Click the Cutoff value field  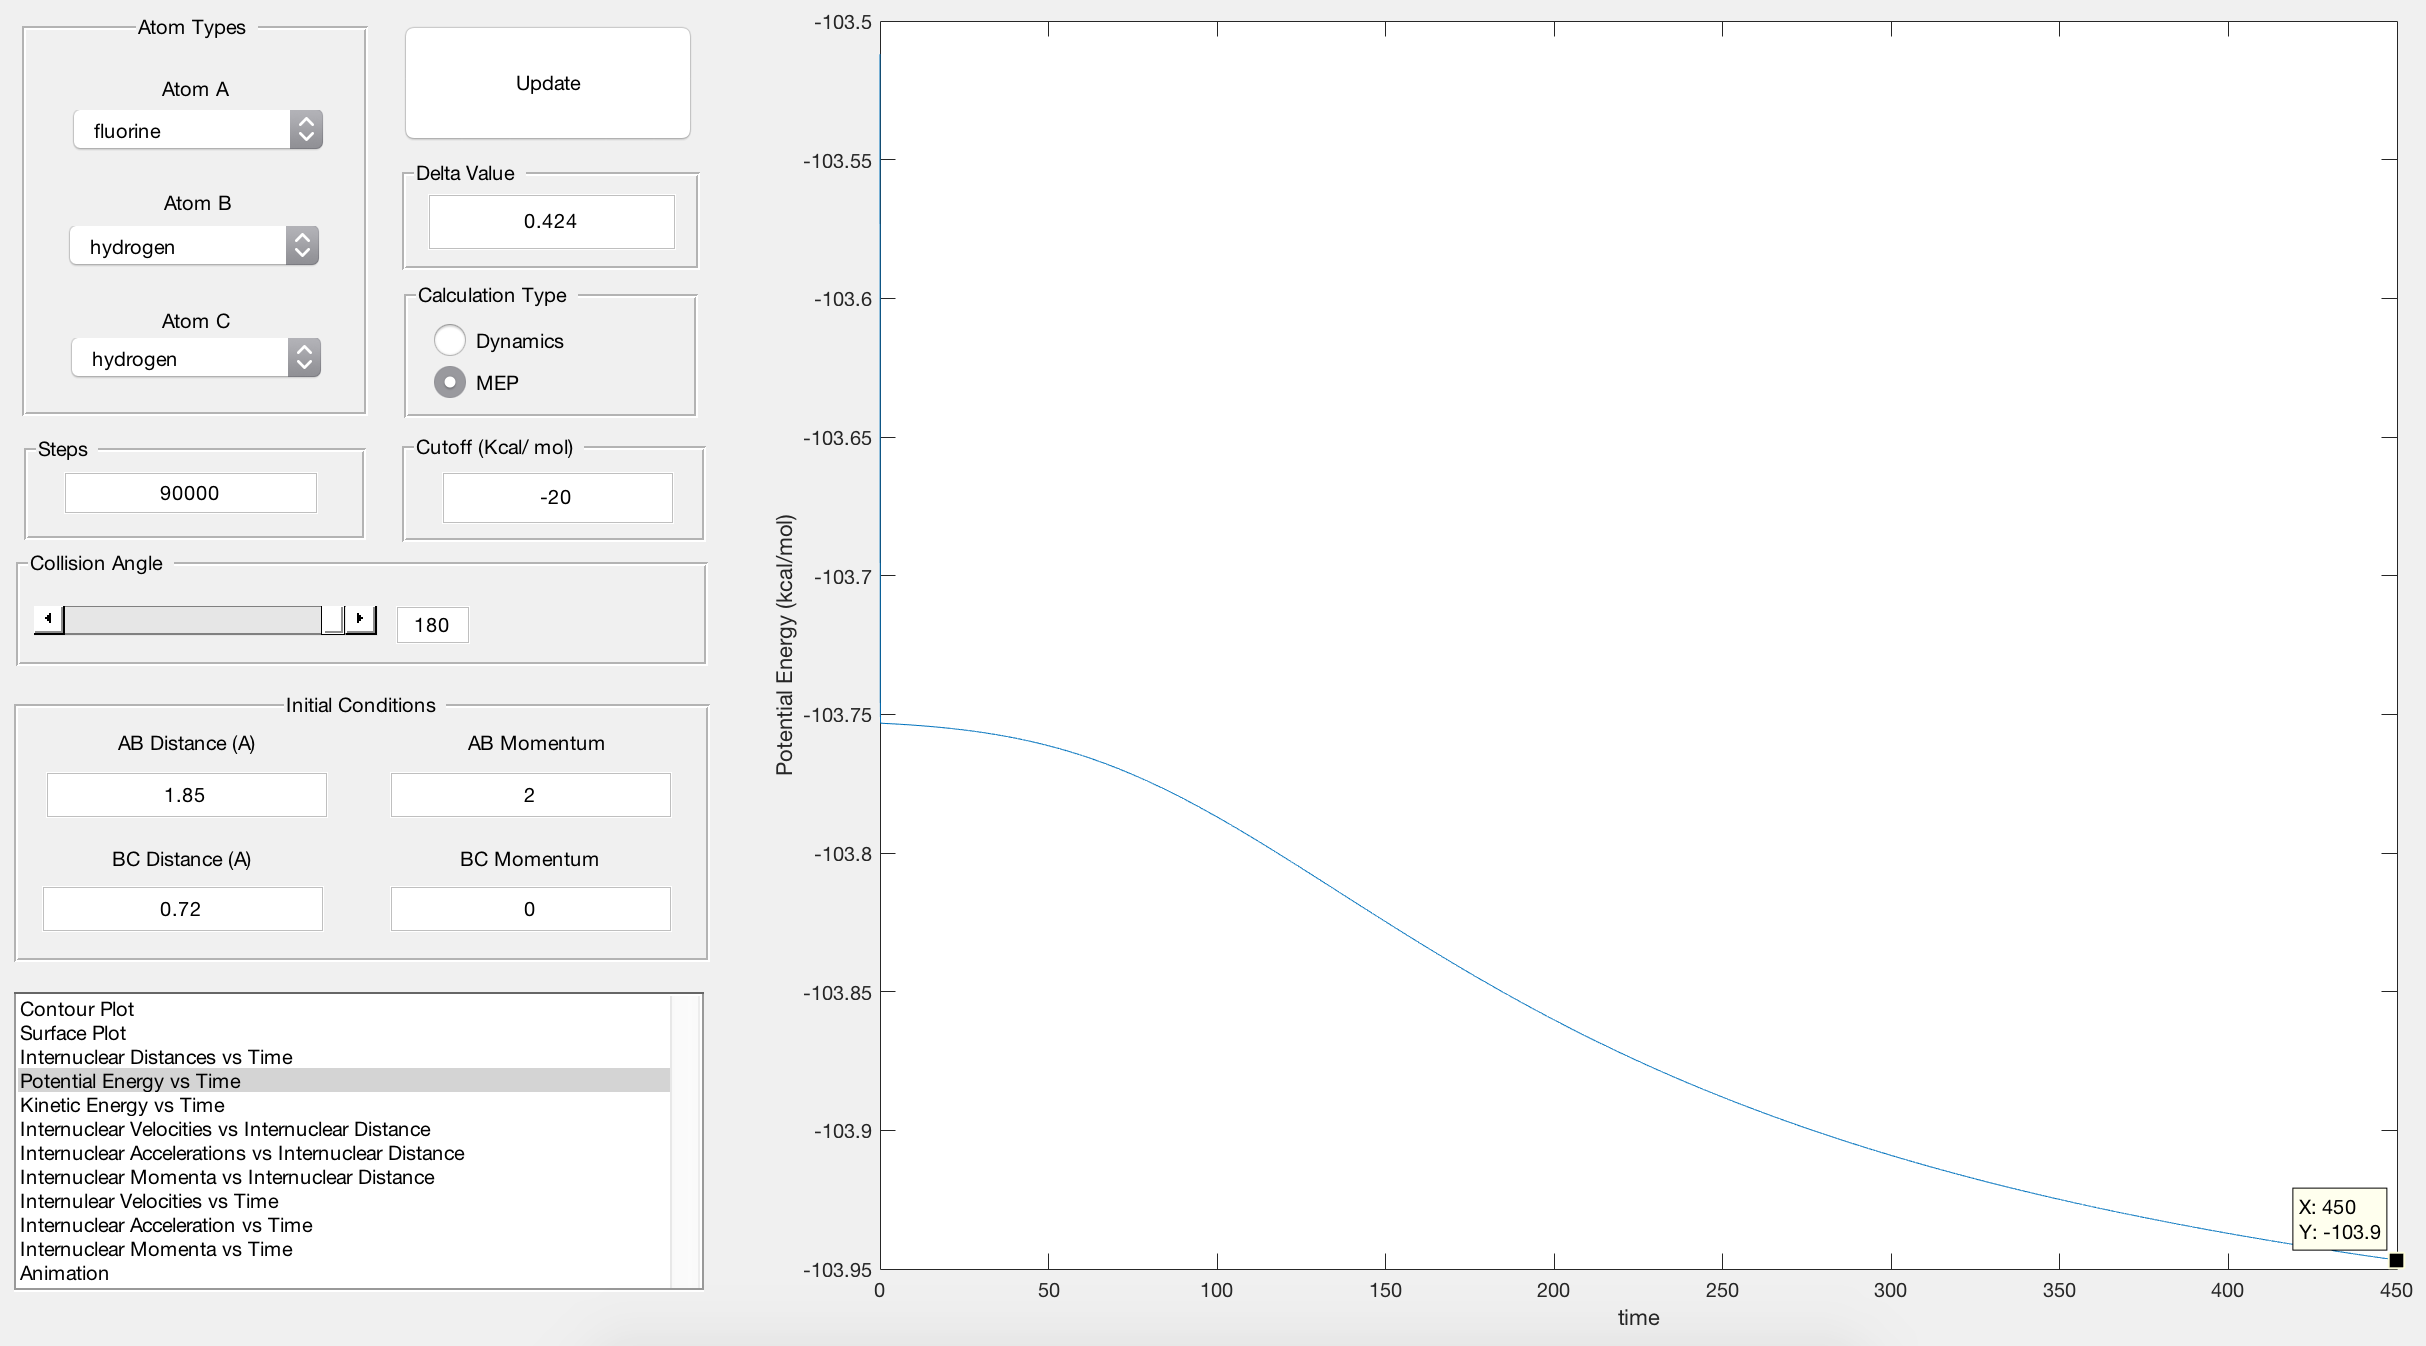[x=557, y=497]
